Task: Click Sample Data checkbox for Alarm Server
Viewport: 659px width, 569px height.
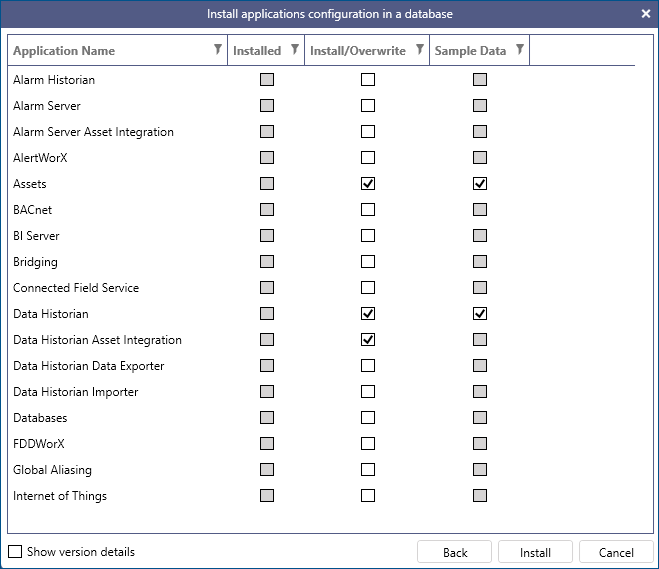Action: point(480,105)
